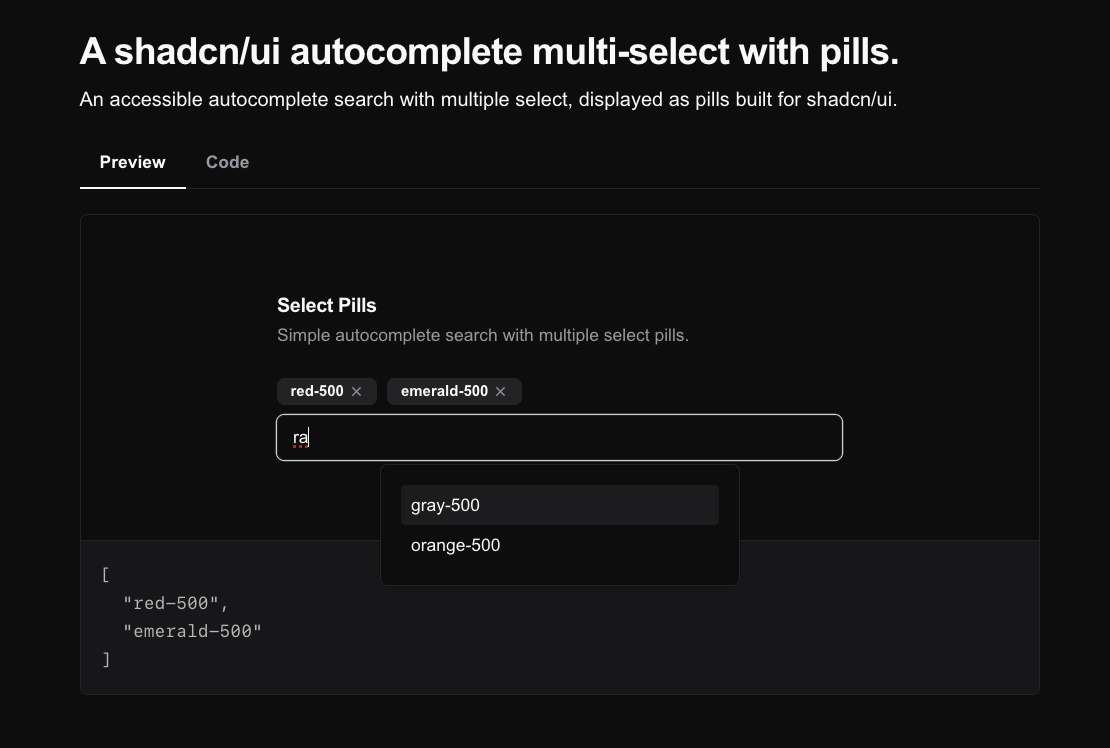1110x748 pixels.
Task: Click the "An accessible autocomplete search" subtitle
Action: tap(488, 99)
